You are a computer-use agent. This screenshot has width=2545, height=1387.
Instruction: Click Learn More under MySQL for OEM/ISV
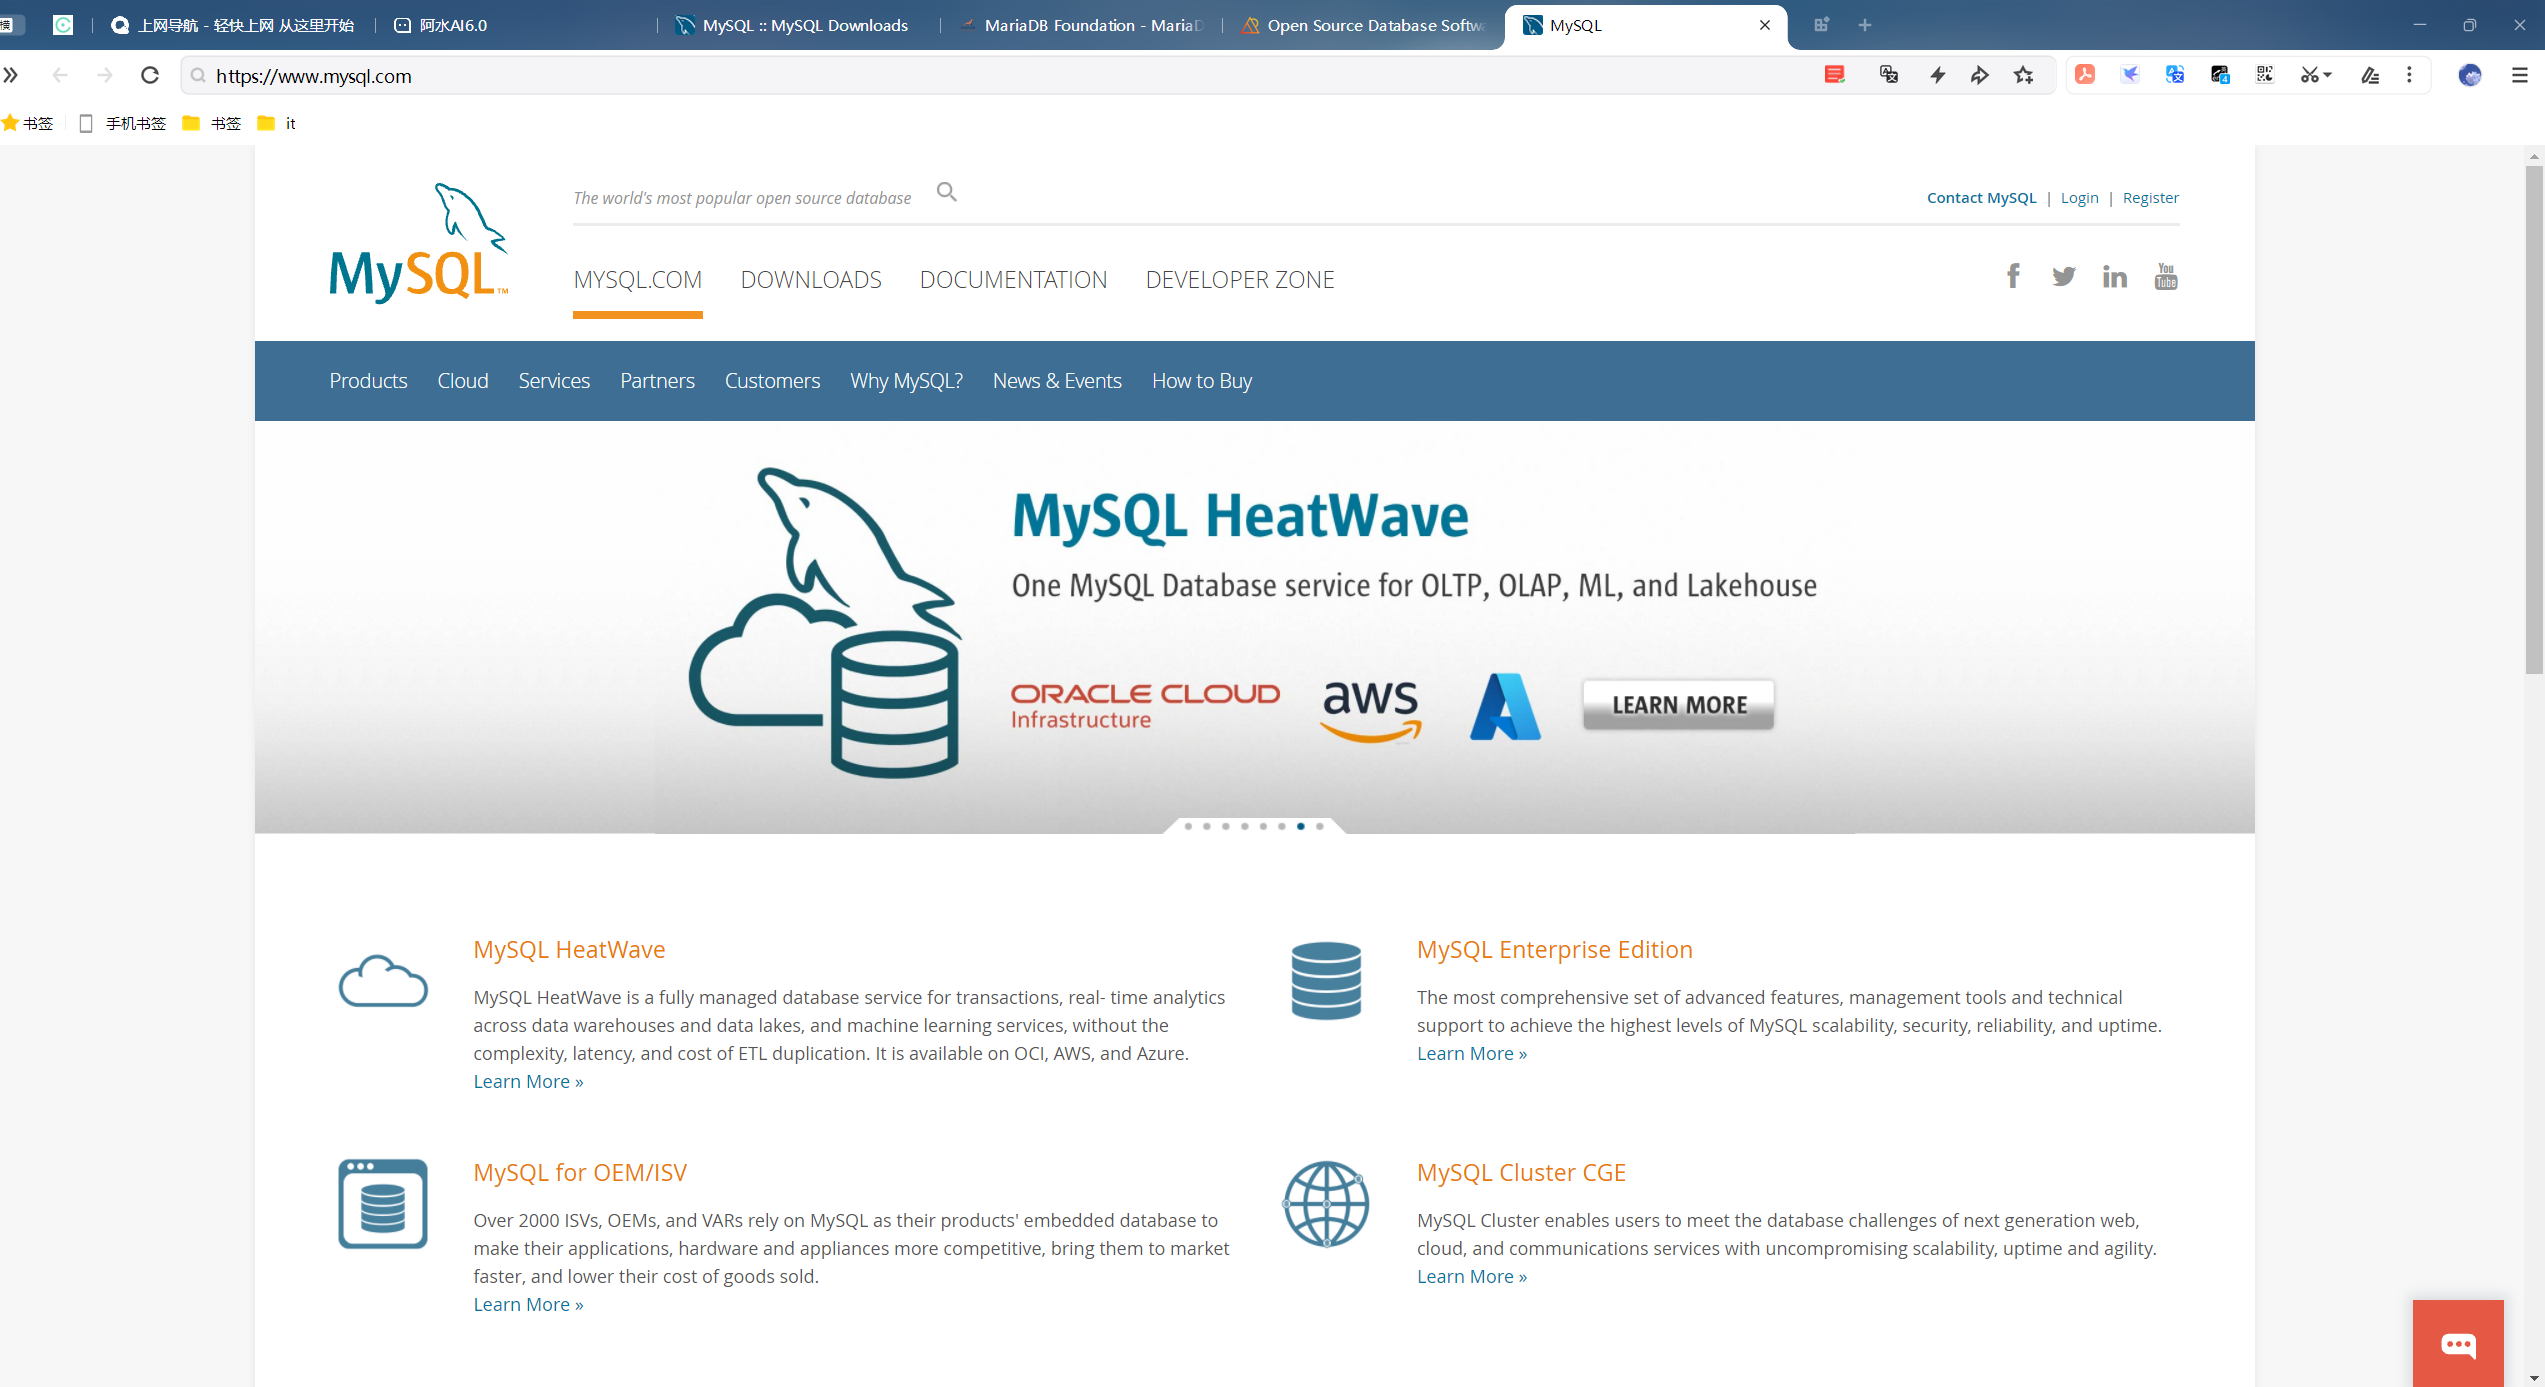(528, 1304)
